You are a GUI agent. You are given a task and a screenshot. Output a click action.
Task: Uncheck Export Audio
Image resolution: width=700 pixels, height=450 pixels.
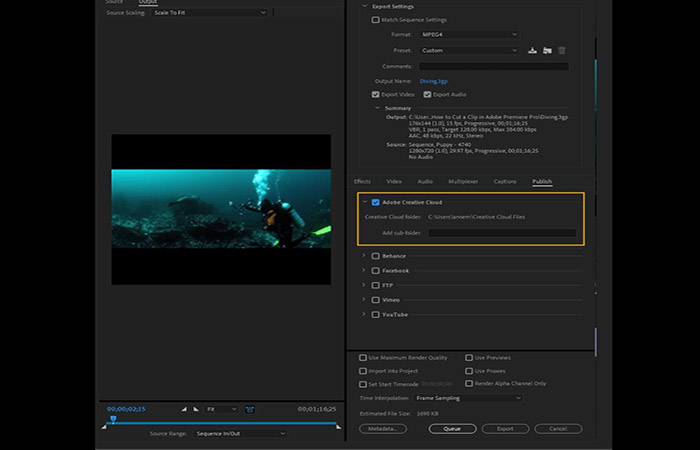coord(427,94)
